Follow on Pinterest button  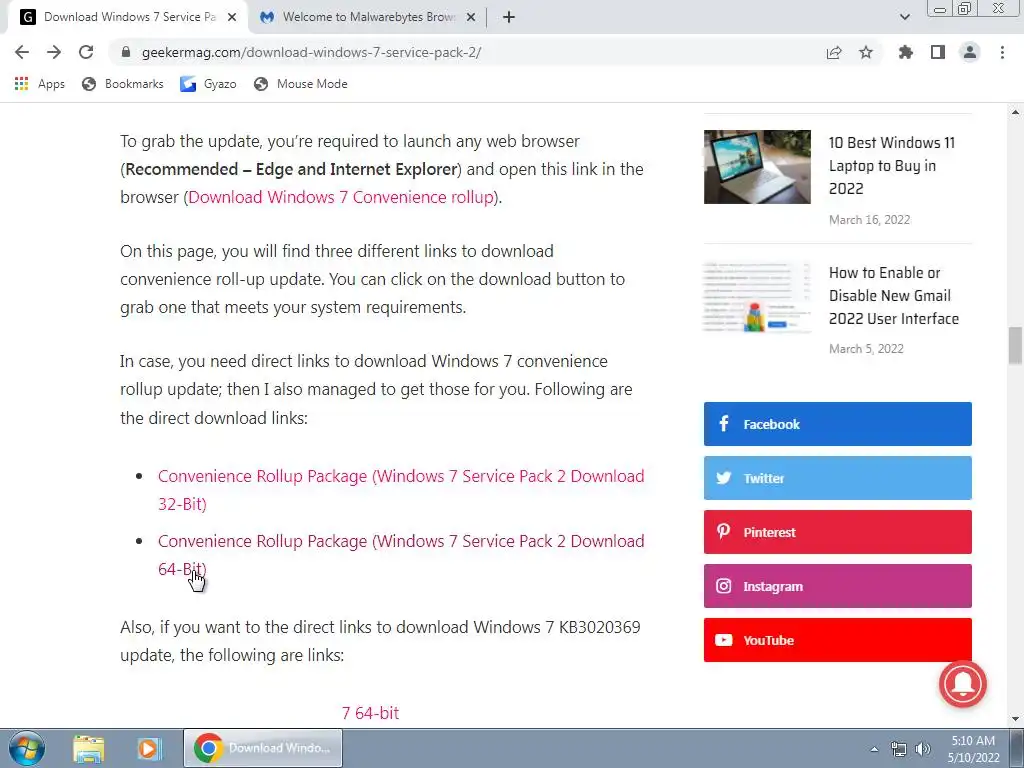(837, 532)
